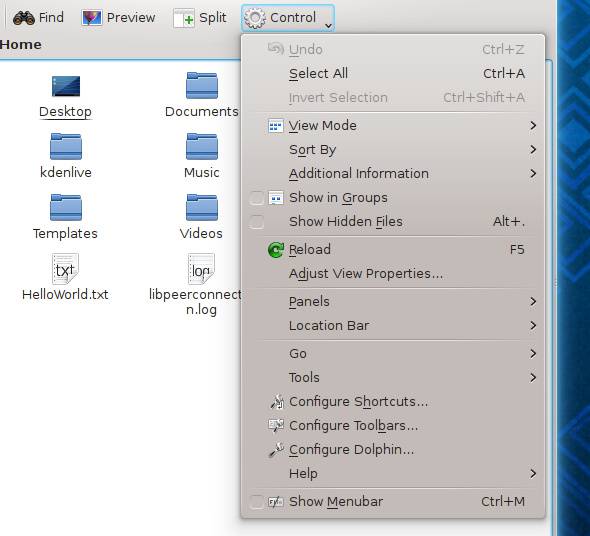Click the Control gear icon
Viewport: 590px width, 536px height.
coord(255,18)
